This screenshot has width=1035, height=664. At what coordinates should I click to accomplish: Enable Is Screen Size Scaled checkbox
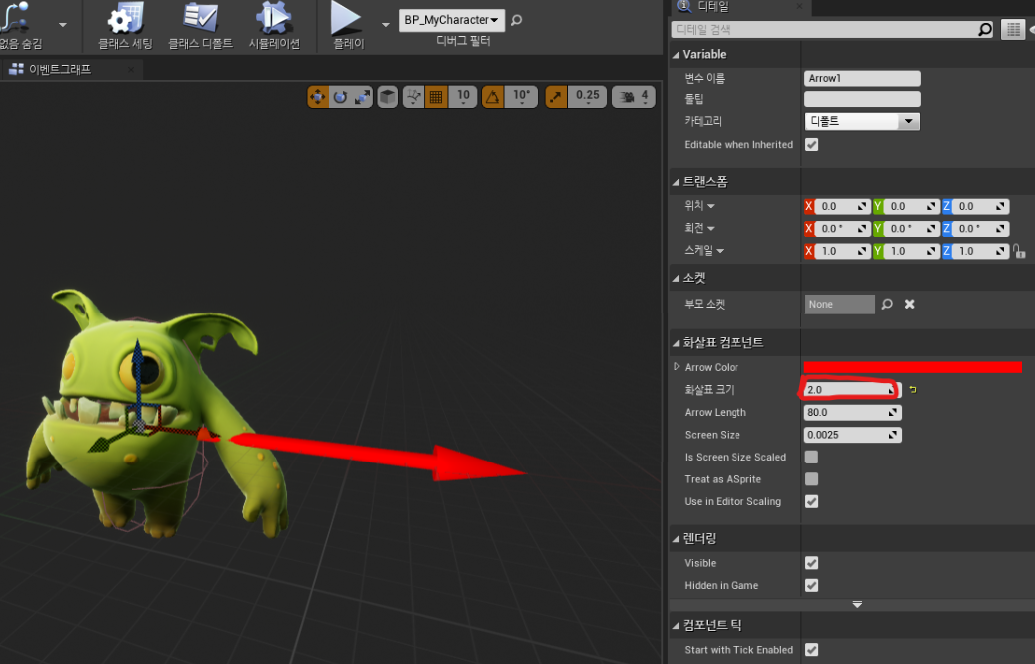[x=811, y=457]
